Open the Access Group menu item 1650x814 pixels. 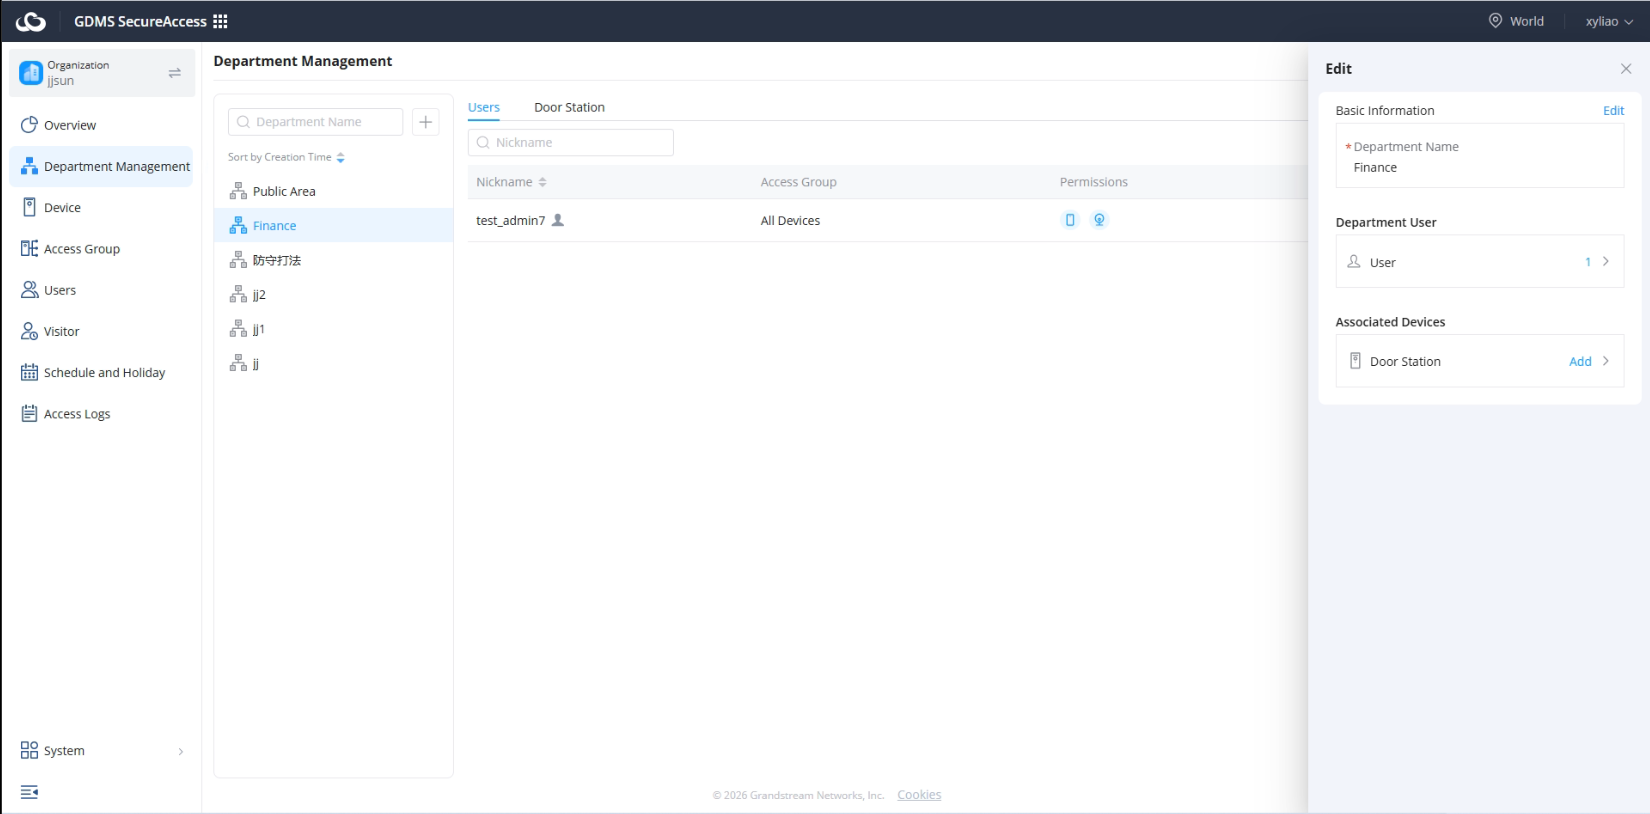click(101, 248)
